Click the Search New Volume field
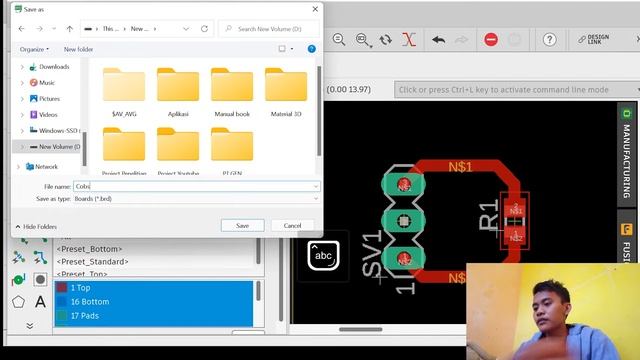 [269, 29]
